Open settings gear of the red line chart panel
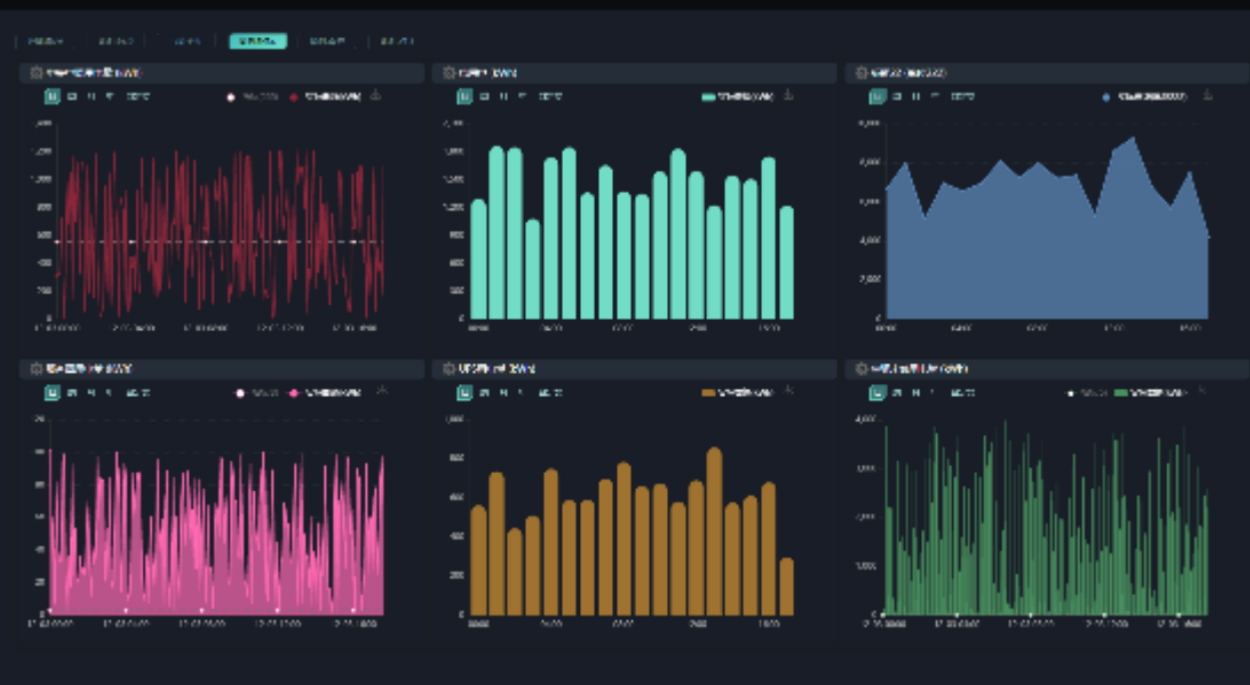 [x=36, y=73]
